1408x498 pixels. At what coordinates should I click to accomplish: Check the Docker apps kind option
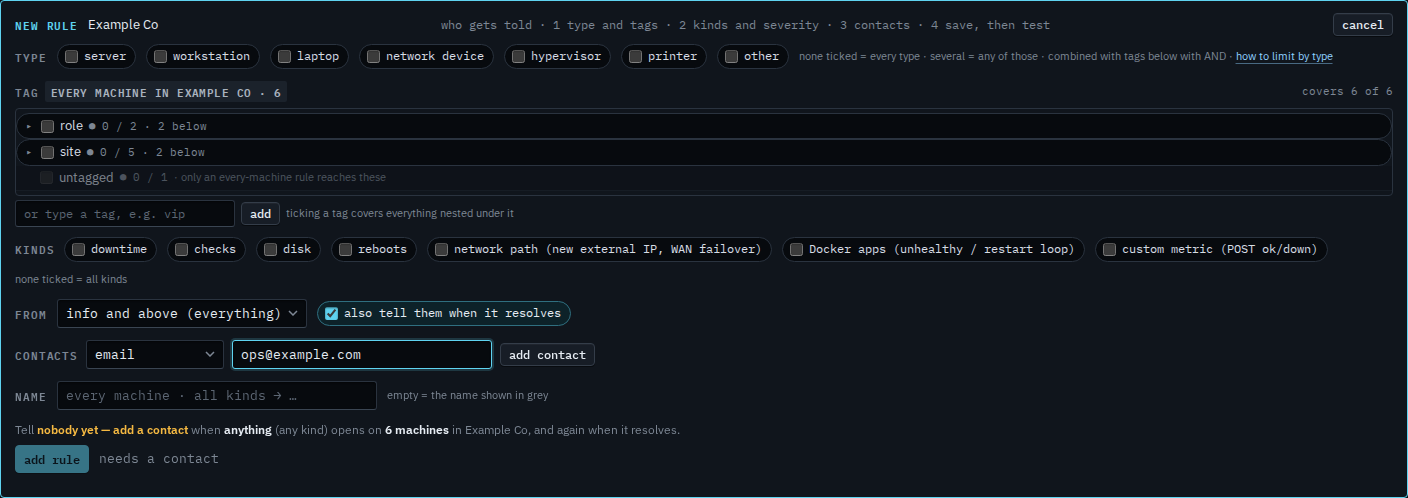[796, 249]
